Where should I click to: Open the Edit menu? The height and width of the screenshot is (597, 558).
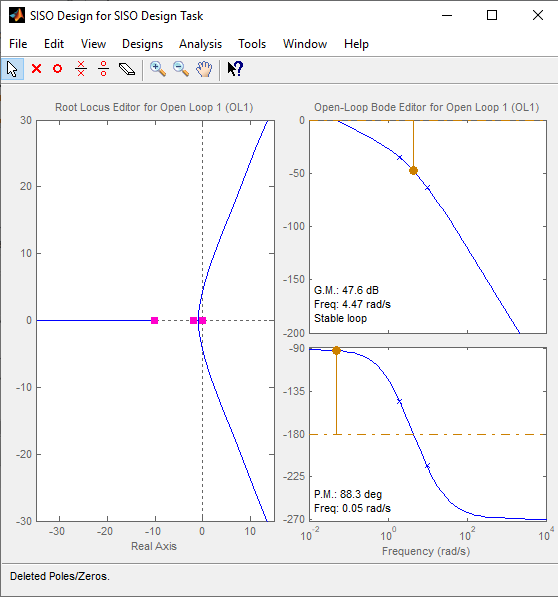[x=54, y=44]
